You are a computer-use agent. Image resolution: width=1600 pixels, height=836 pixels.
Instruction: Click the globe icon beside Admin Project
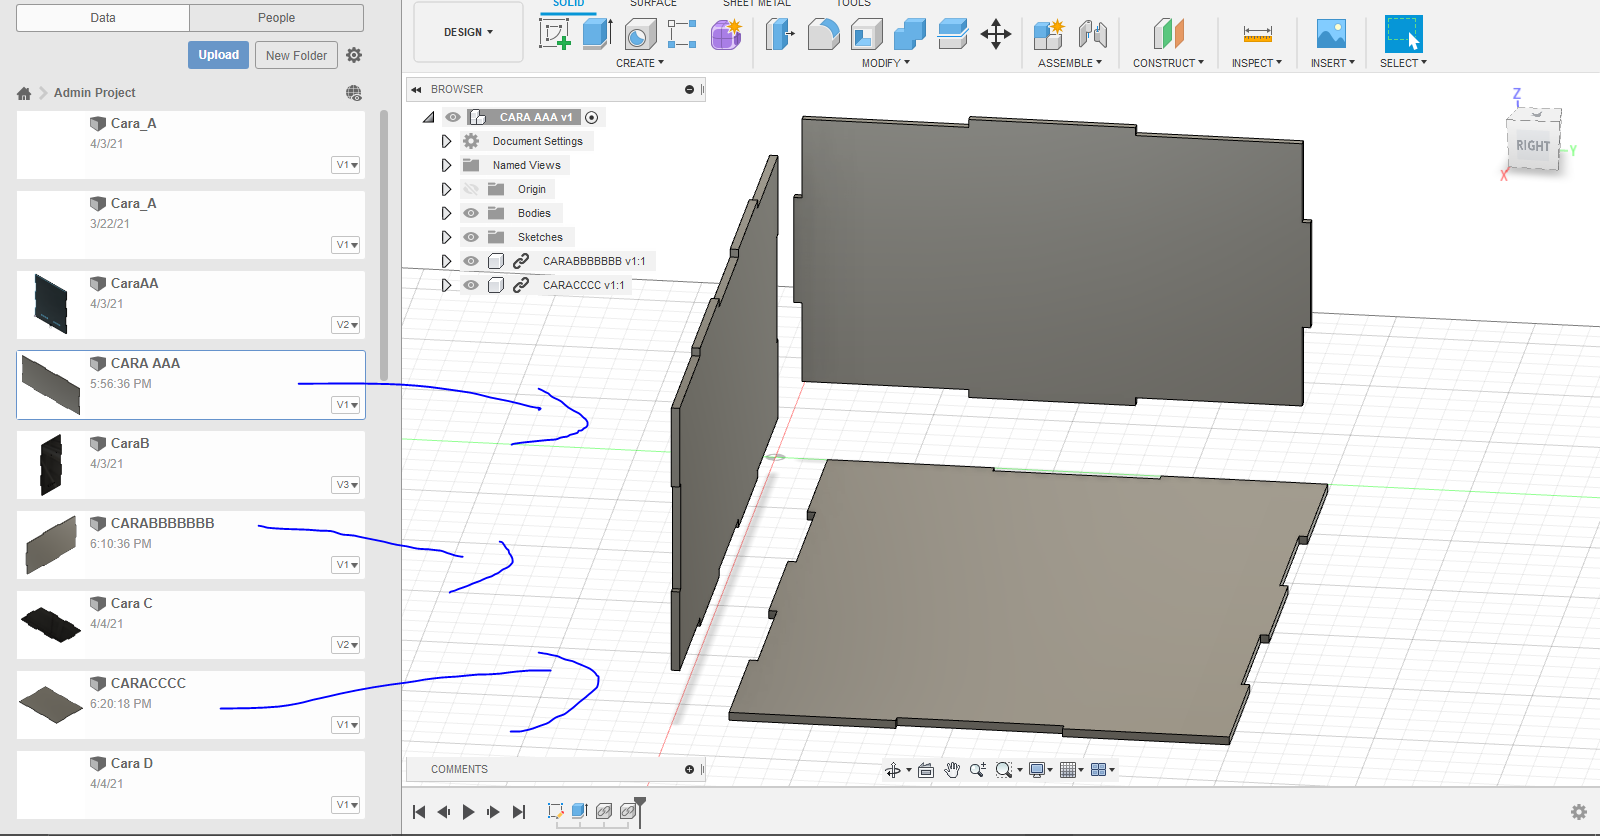coord(354,93)
